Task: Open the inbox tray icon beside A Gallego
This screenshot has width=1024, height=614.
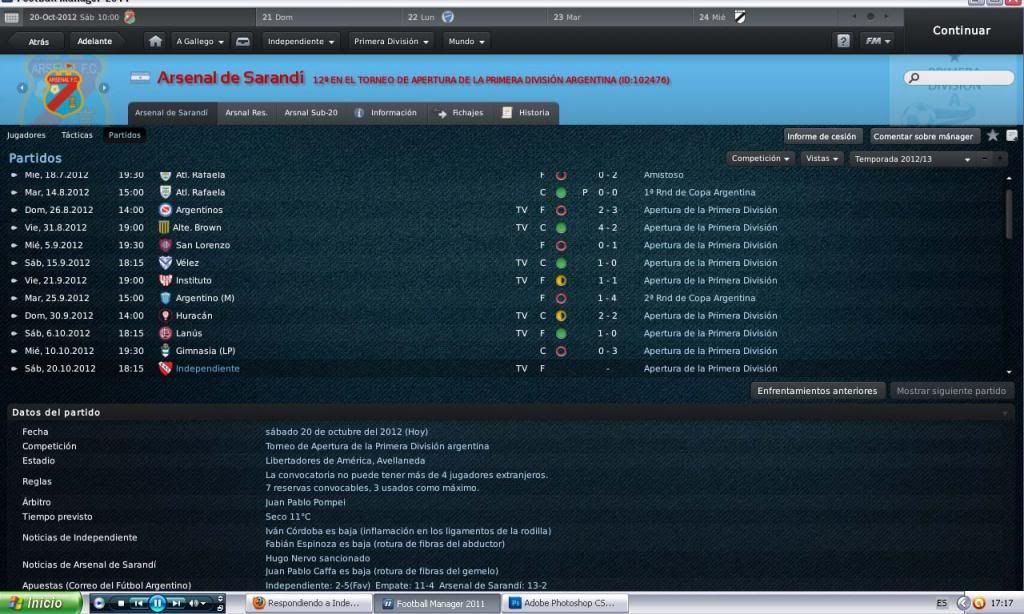Action: coord(242,42)
